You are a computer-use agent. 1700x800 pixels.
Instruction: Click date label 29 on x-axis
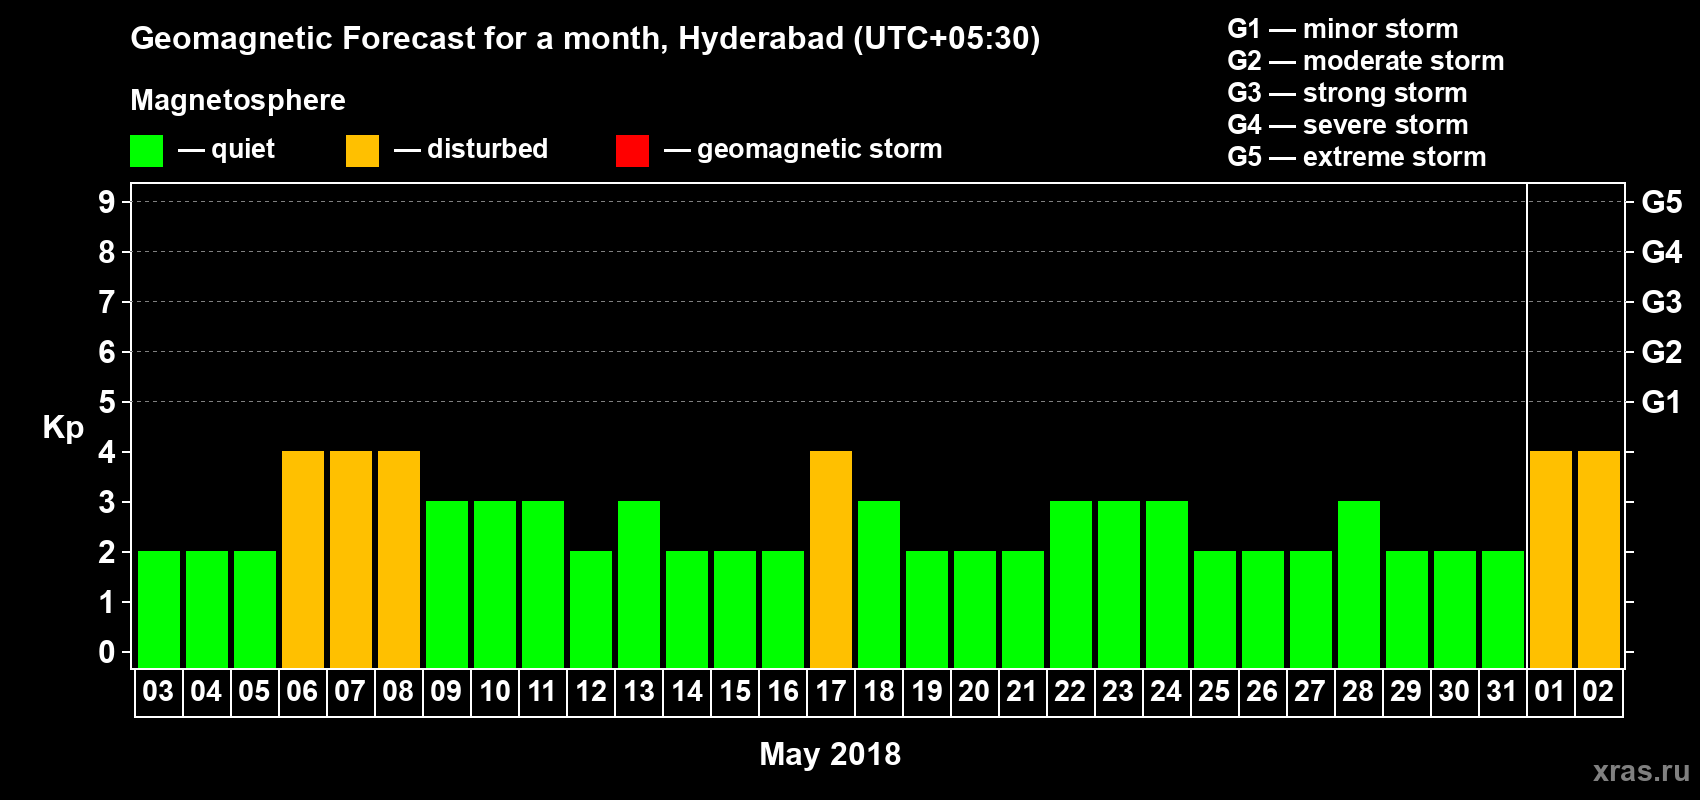[x=1406, y=691]
